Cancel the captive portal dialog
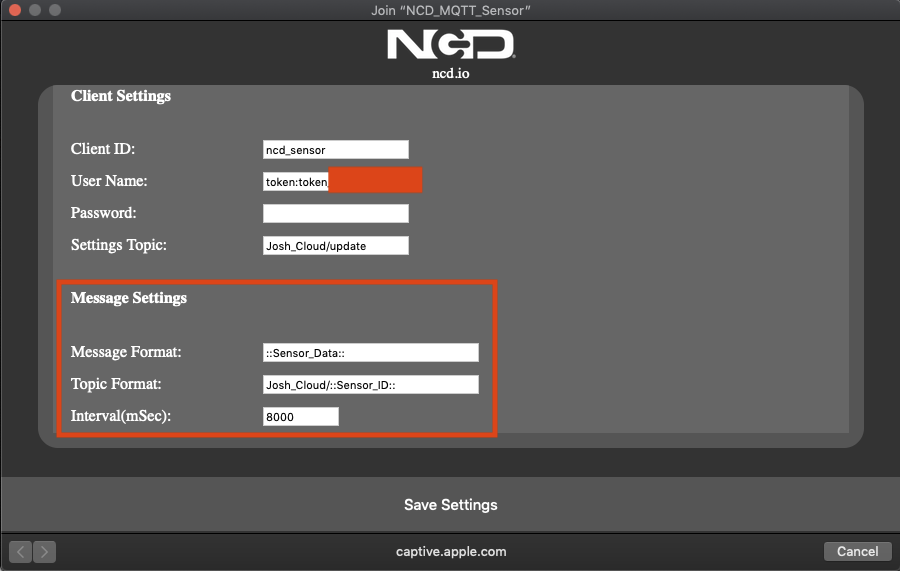The image size is (900, 571). (x=858, y=551)
